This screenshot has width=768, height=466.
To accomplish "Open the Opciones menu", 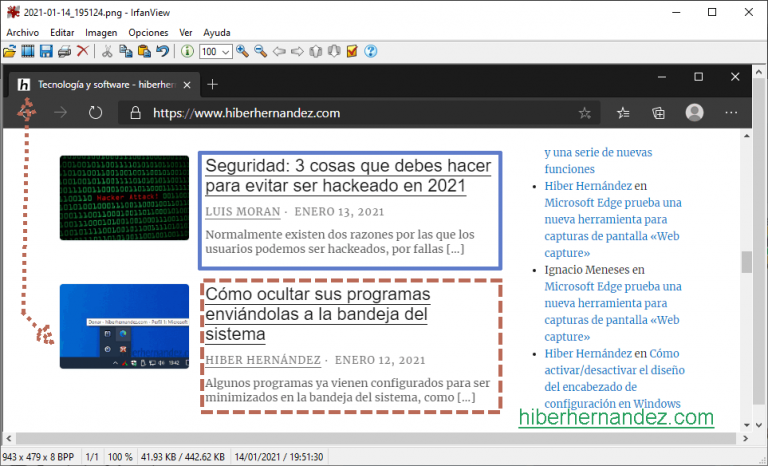I will point(148,33).
